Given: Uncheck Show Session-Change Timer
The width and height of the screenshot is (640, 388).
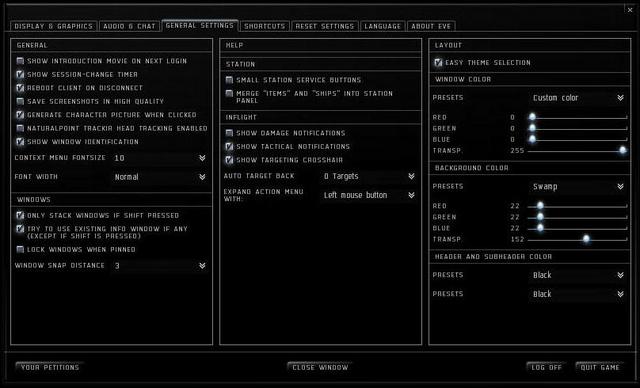Looking at the screenshot, I should pyautogui.click(x=20, y=74).
